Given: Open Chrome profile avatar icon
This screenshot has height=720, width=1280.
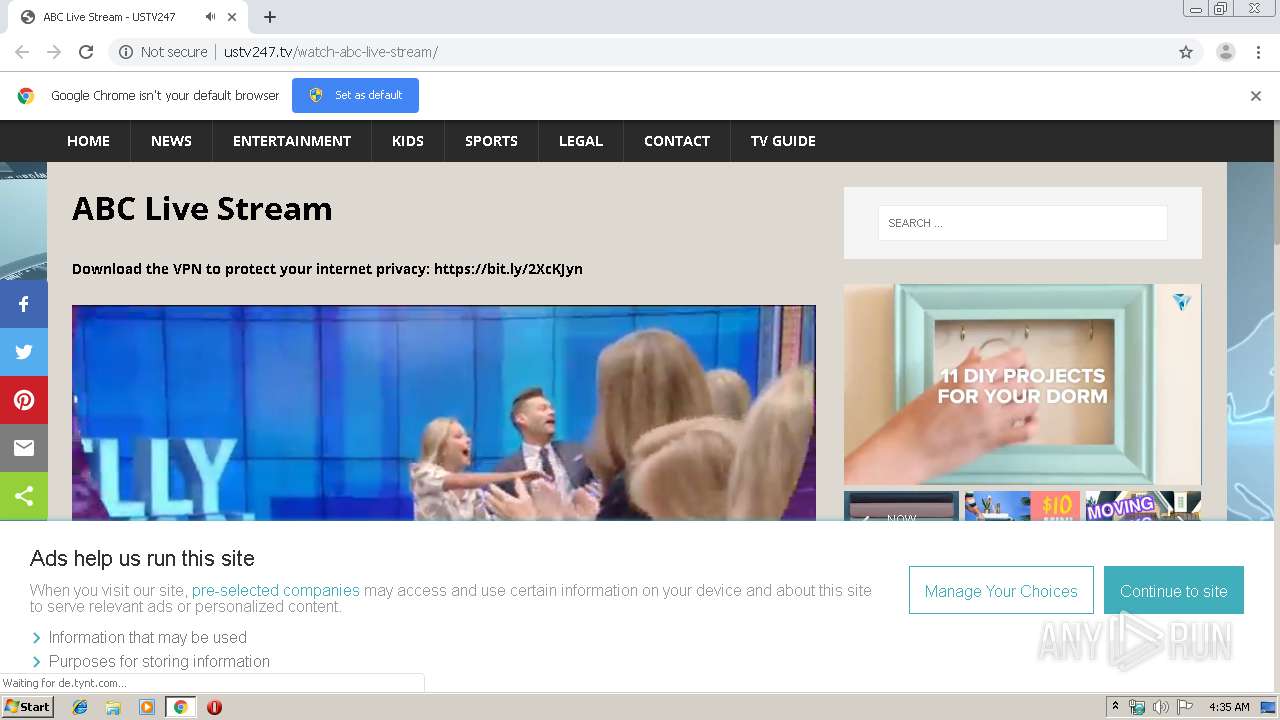Looking at the screenshot, I should [x=1225, y=52].
